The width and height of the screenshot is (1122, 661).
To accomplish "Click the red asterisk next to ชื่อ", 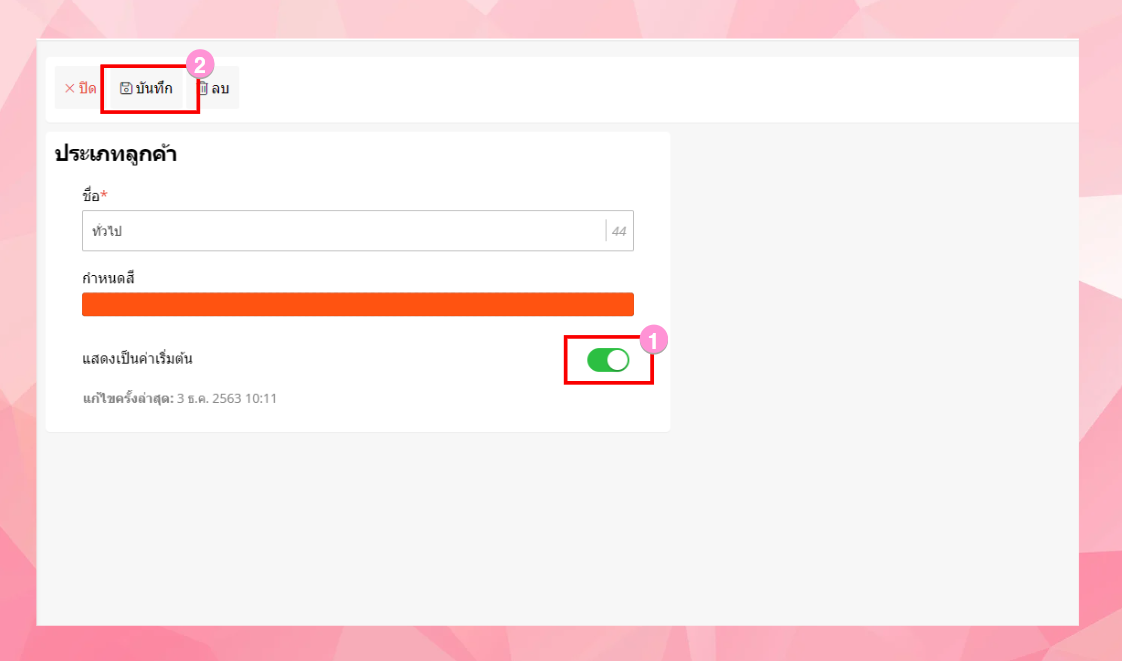I will [104, 193].
